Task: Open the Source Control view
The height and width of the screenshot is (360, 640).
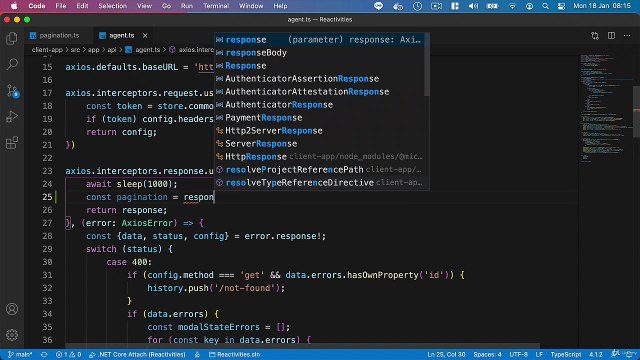Action: tap(12, 90)
